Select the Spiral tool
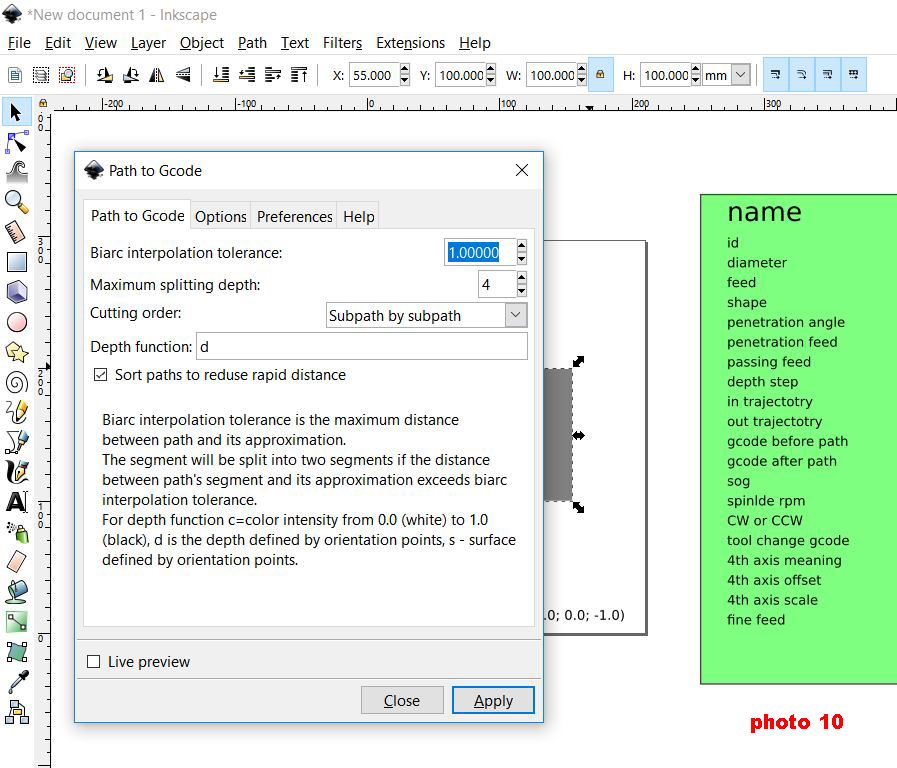Screen dimensions: 897x768 (x=17, y=382)
